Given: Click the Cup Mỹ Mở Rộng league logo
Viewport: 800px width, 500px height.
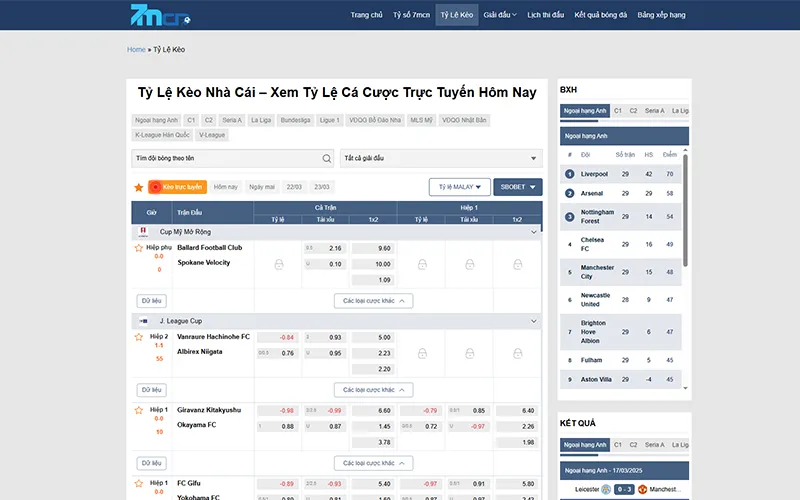Looking at the screenshot, I should [x=143, y=232].
